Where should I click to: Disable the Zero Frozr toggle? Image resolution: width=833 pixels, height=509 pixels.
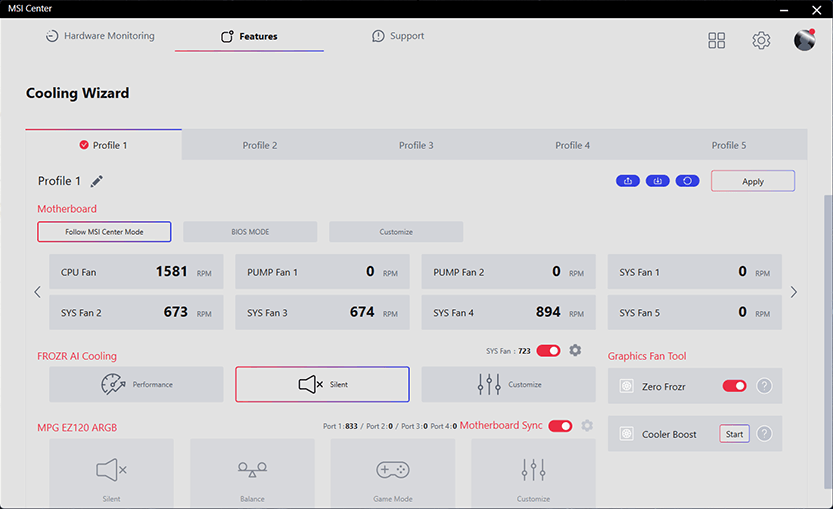(x=734, y=386)
